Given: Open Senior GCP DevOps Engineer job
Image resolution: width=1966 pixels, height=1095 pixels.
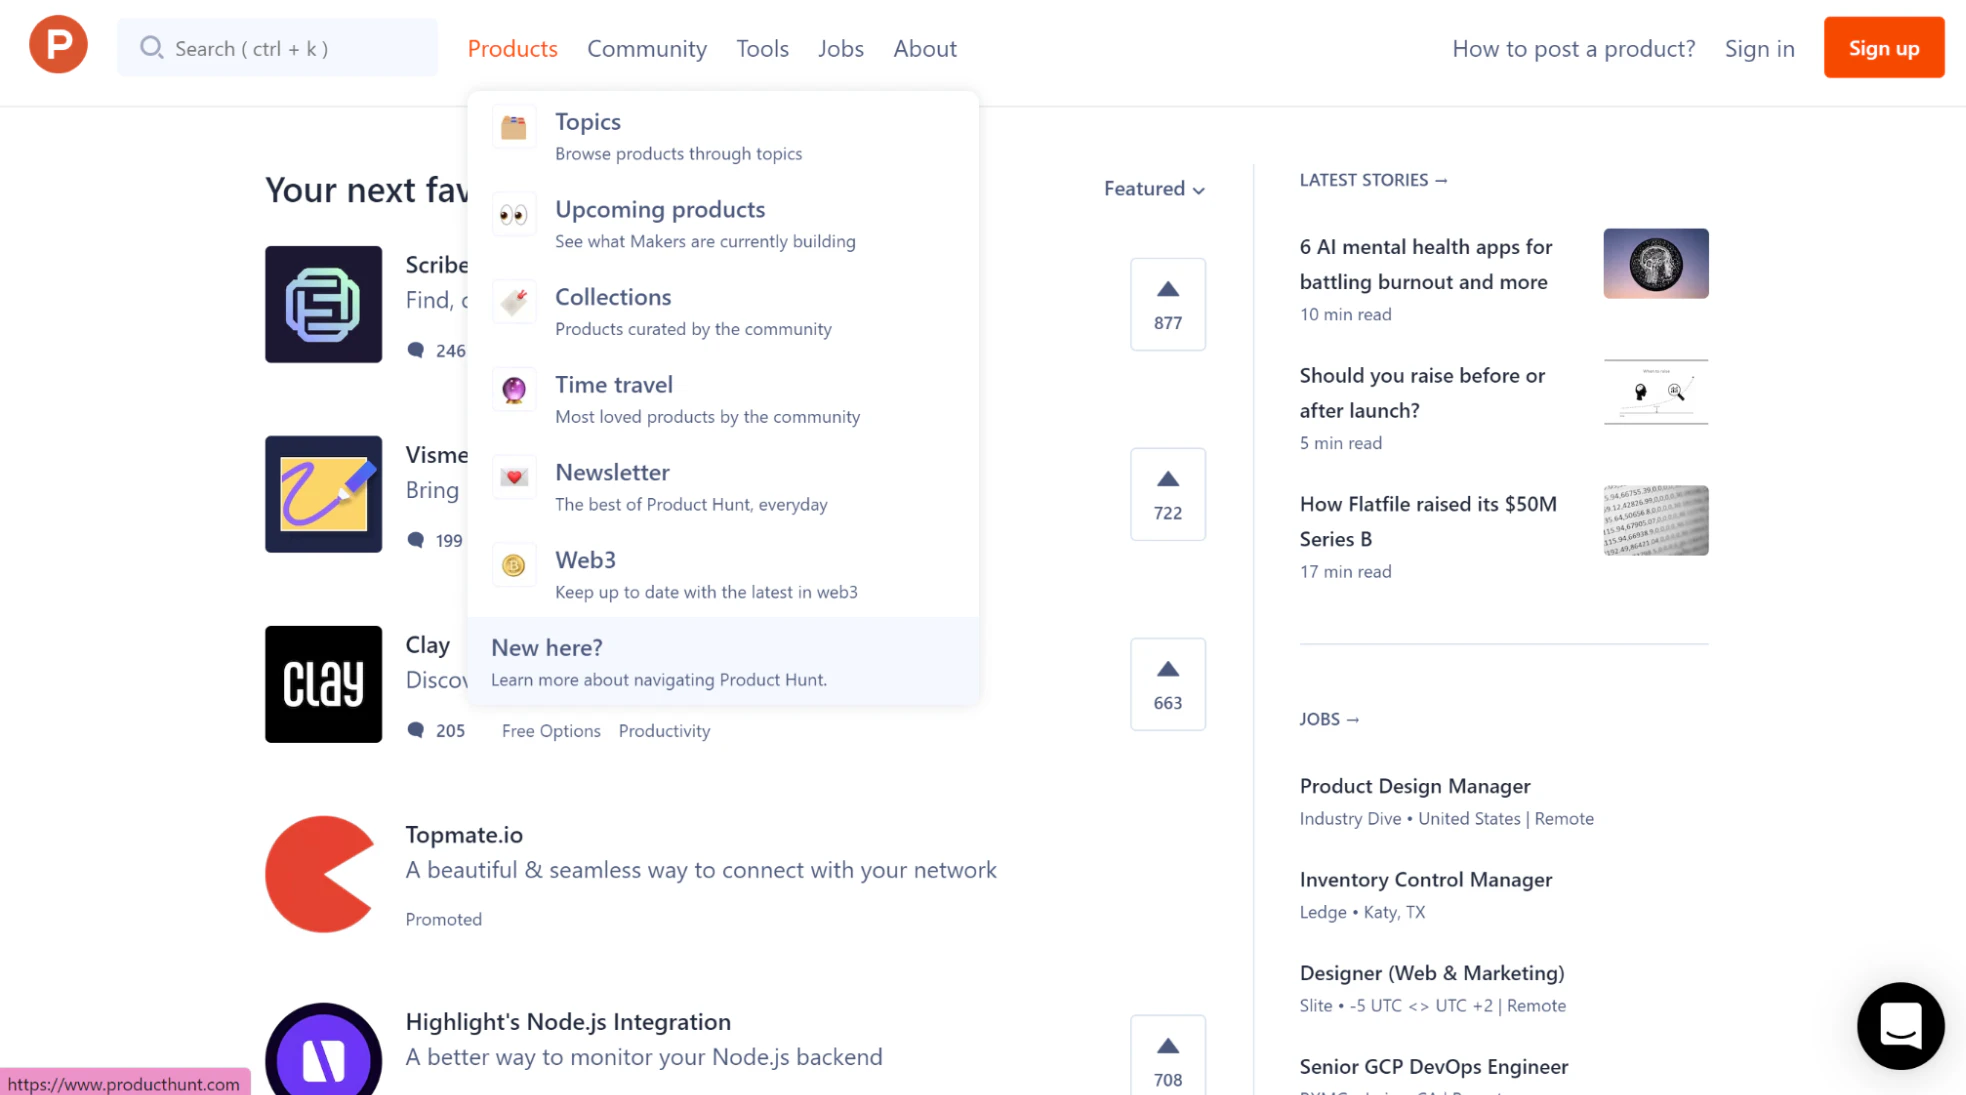Looking at the screenshot, I should [x=1433, y=1066].
